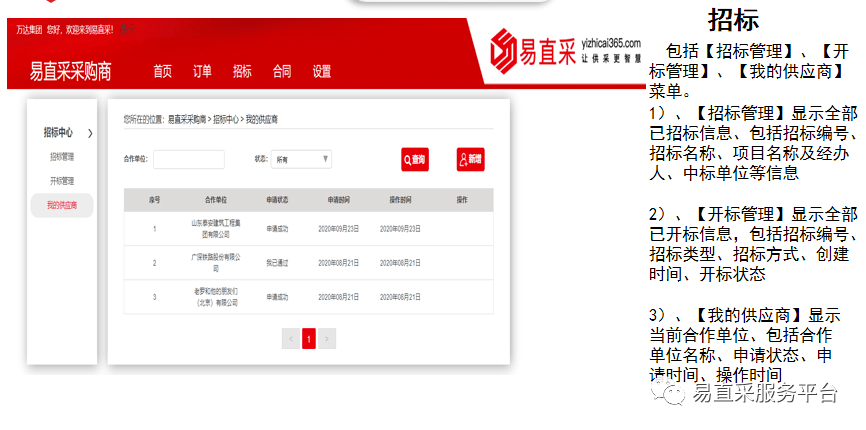Go to previous page arrow in pagination

(291, 338)
